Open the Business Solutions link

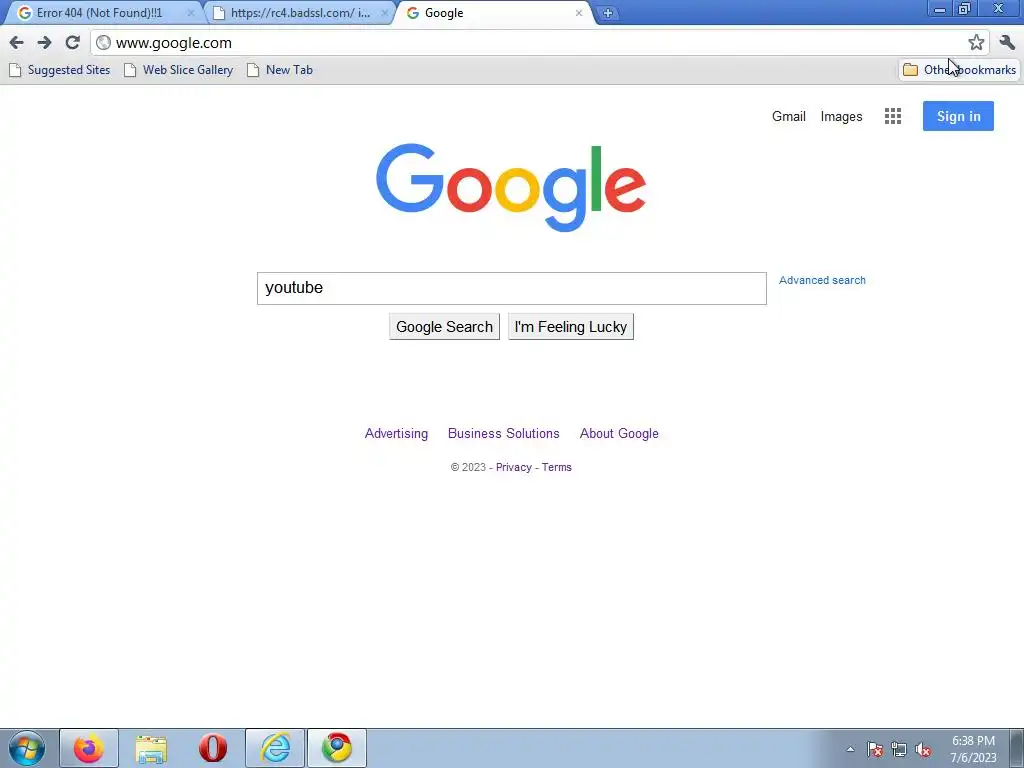pos(504,434)
